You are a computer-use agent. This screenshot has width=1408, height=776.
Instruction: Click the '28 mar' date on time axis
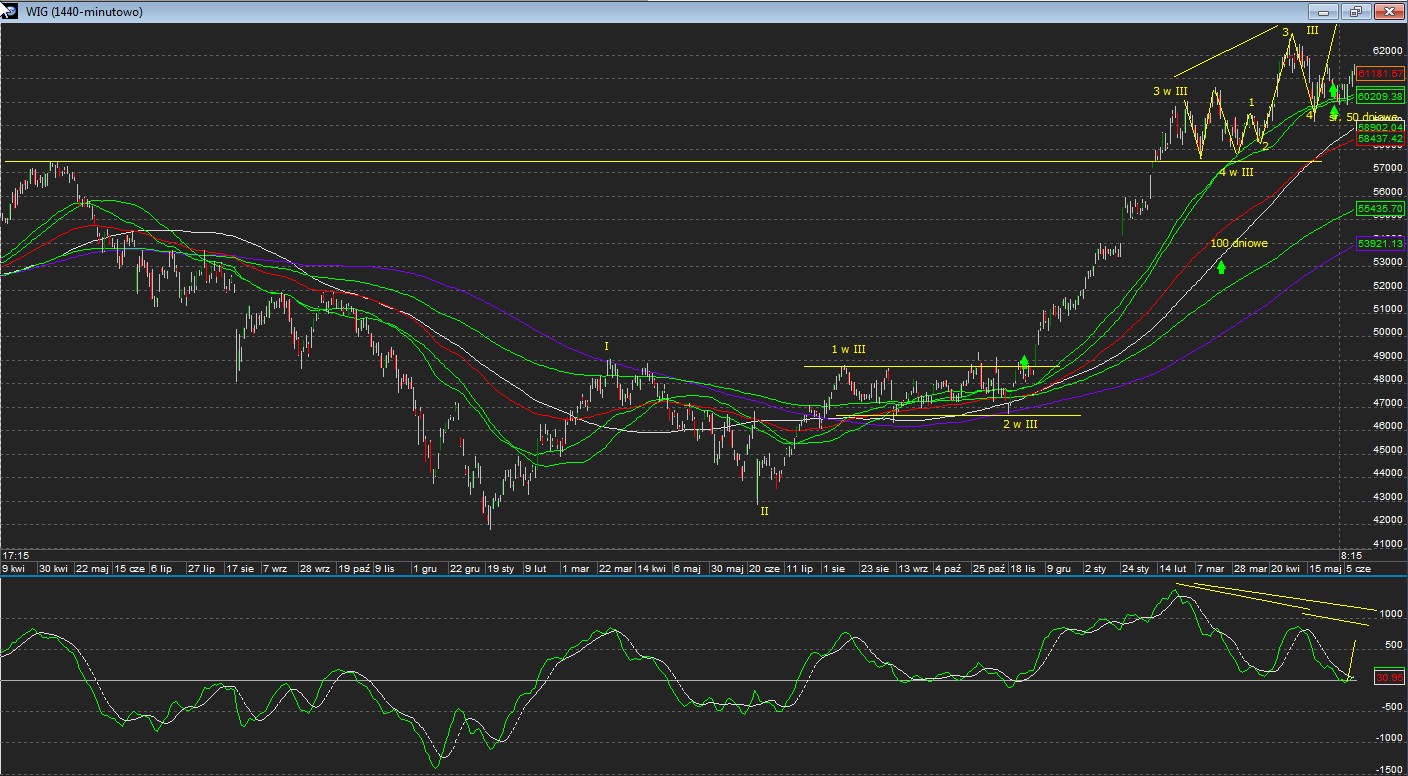click(1249, 568)
